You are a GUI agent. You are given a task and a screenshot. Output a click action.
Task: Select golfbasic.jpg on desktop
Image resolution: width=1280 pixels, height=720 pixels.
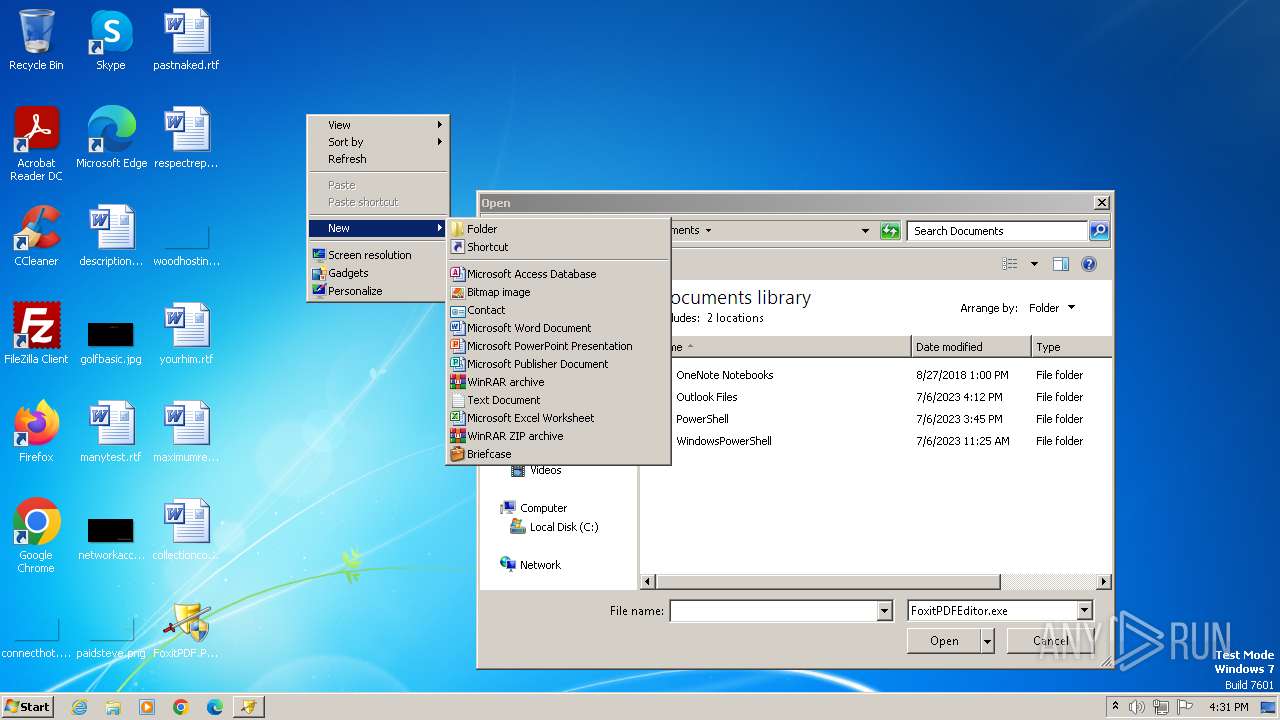[x=111, y=340]
